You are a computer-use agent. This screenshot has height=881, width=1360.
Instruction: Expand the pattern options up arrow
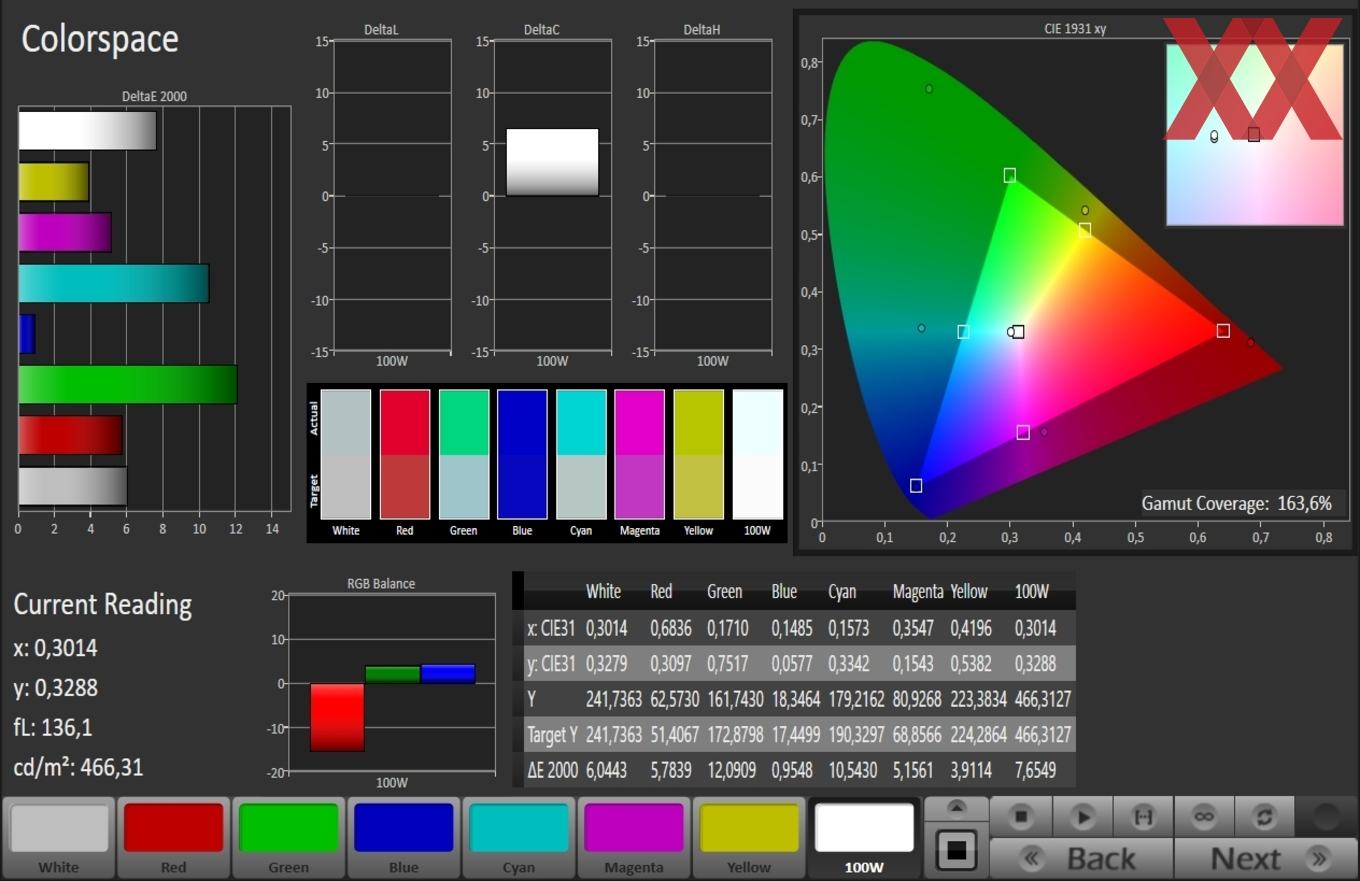click(956, 807)
